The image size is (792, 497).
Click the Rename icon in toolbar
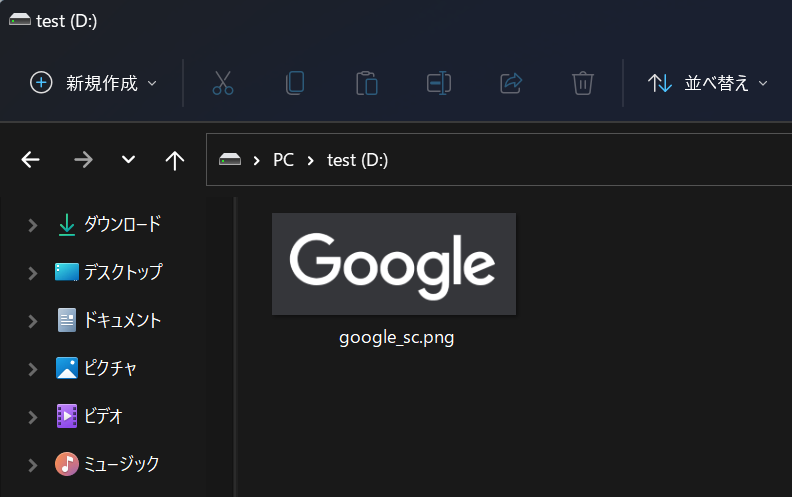(439, 83)
